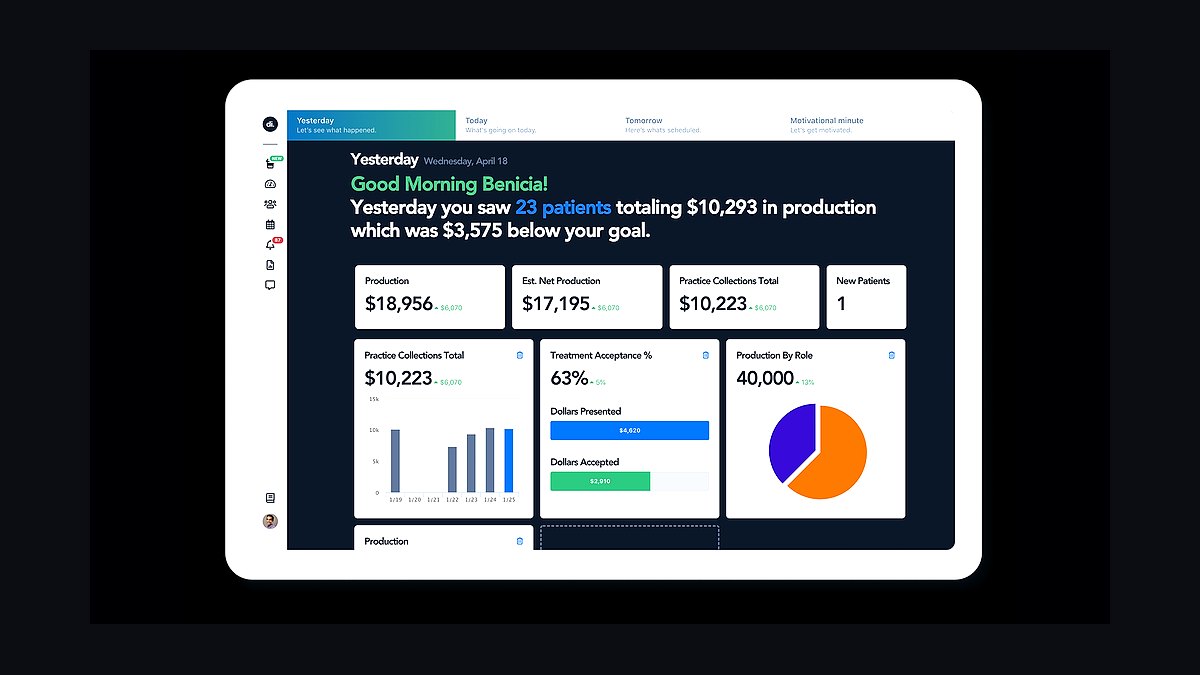Click the $17,195 net production value
1200x675 pixels.
(x=556, y=303)
